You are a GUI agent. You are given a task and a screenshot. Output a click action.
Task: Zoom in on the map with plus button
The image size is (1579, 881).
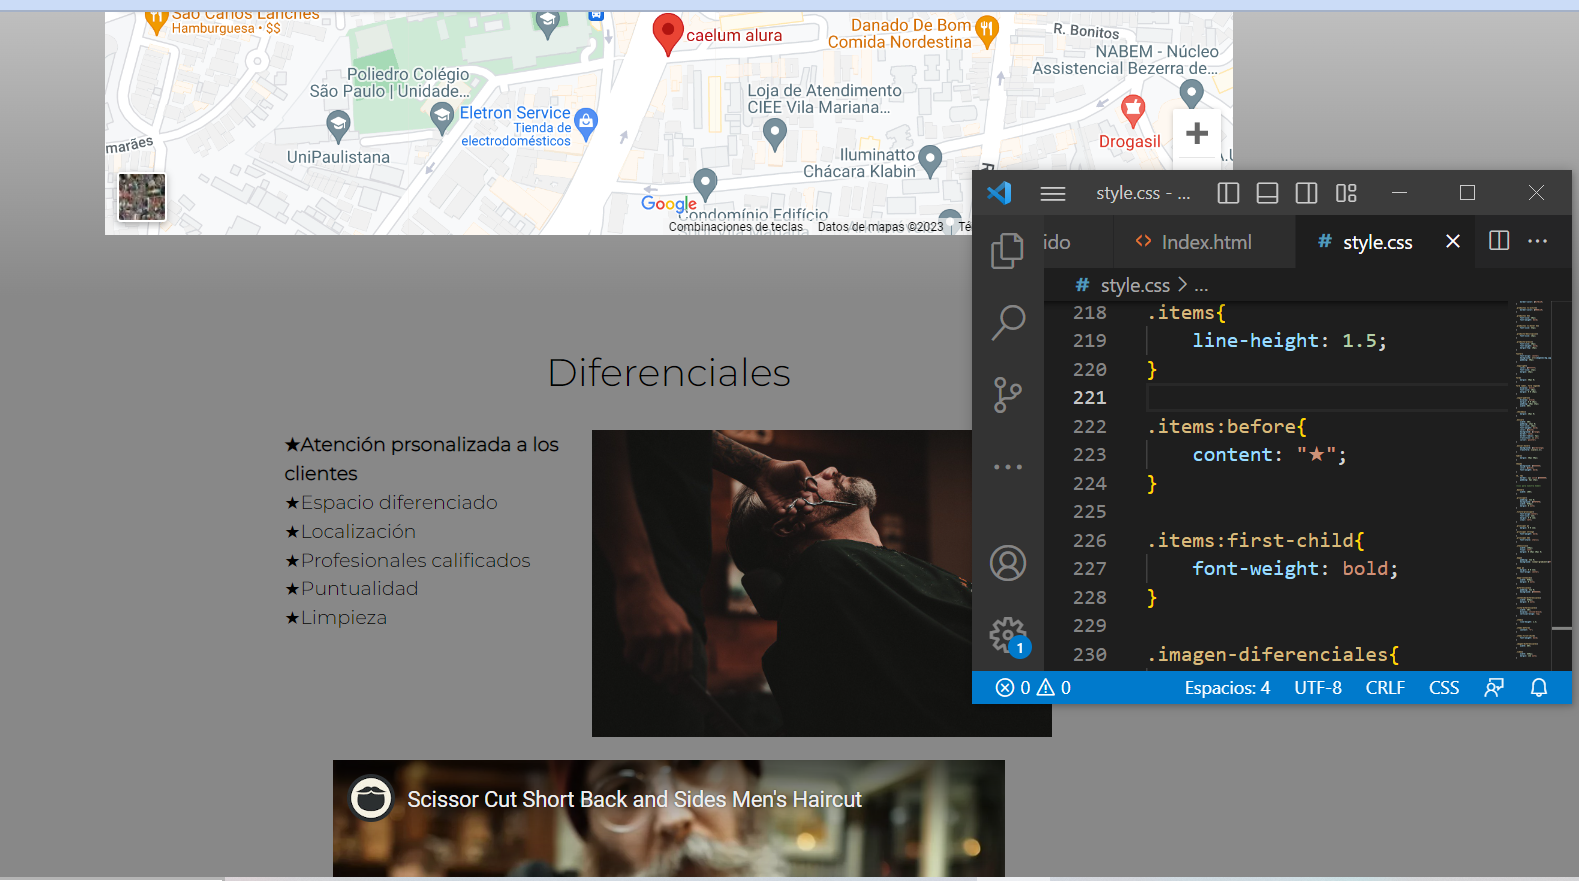1197,133
